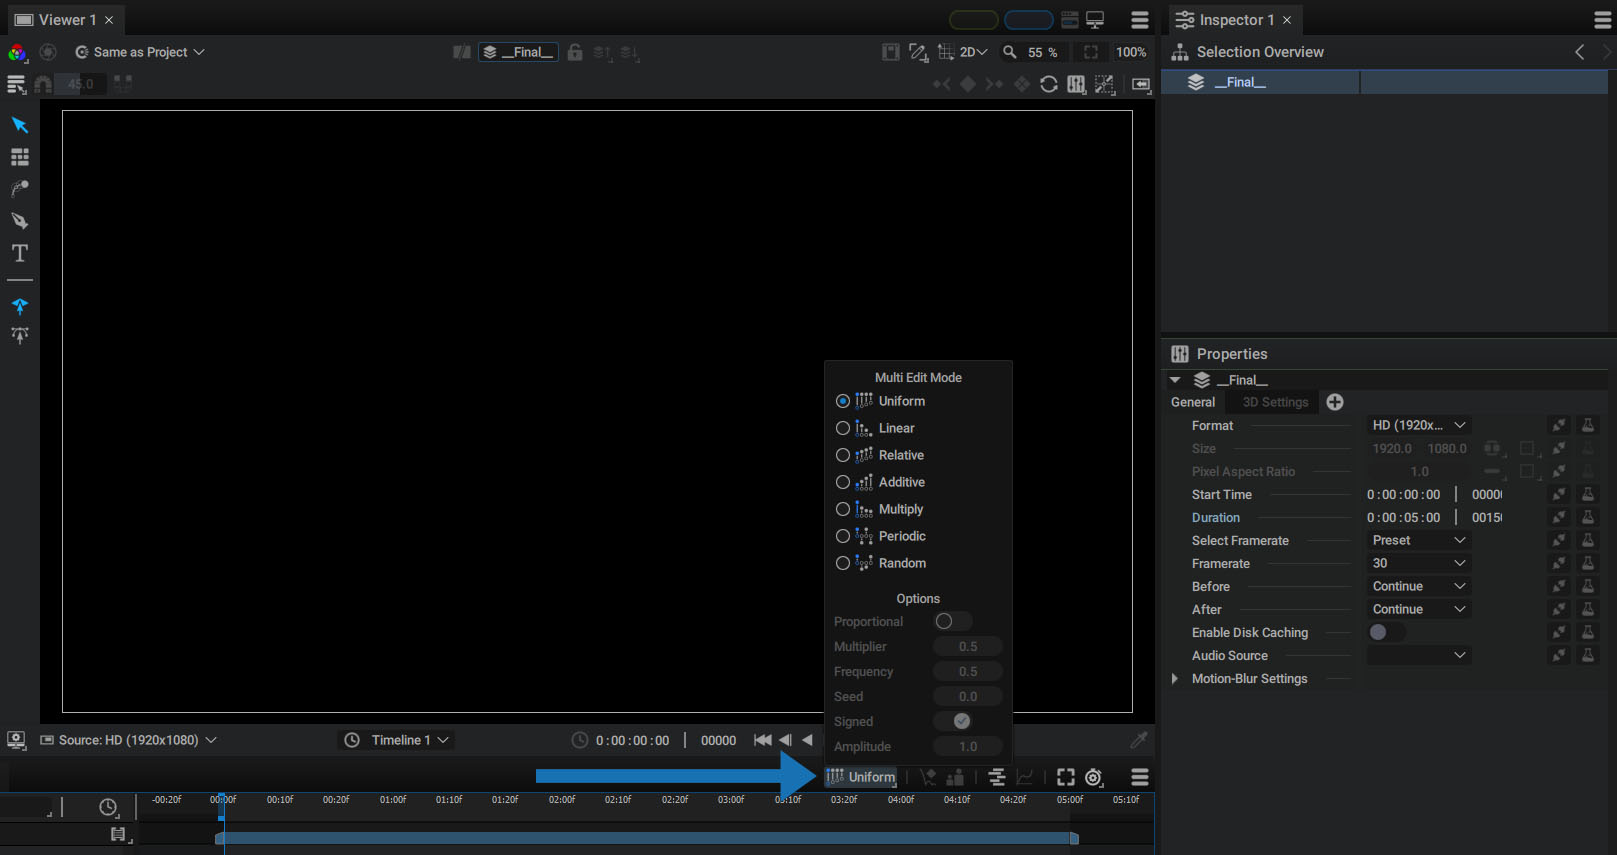Click the _Final_ composition selector button
The height and width of the screenshot is (855, 1617).
point(518,52)
